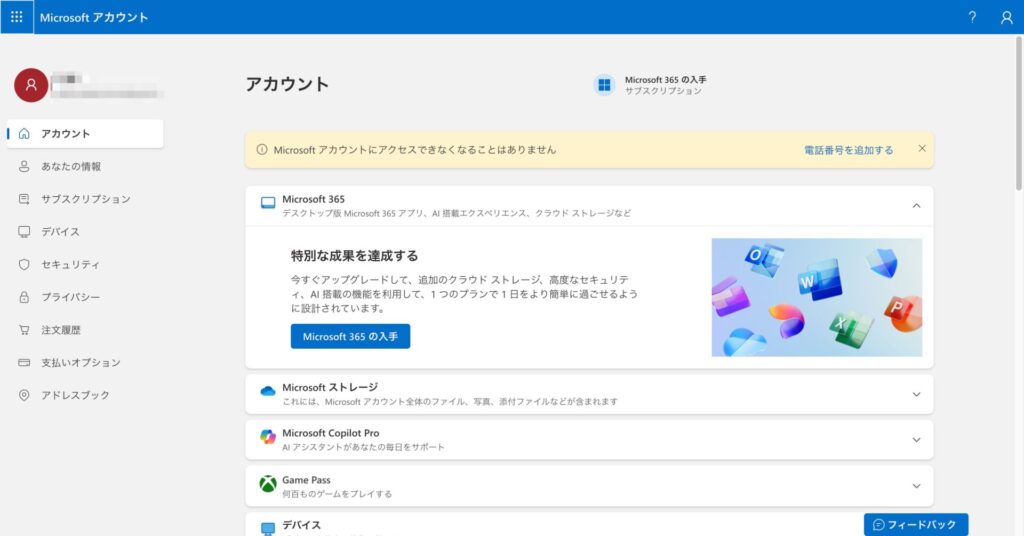Click the red user avatar picture
Viewport: 1024px width, 536px height.
30,85
